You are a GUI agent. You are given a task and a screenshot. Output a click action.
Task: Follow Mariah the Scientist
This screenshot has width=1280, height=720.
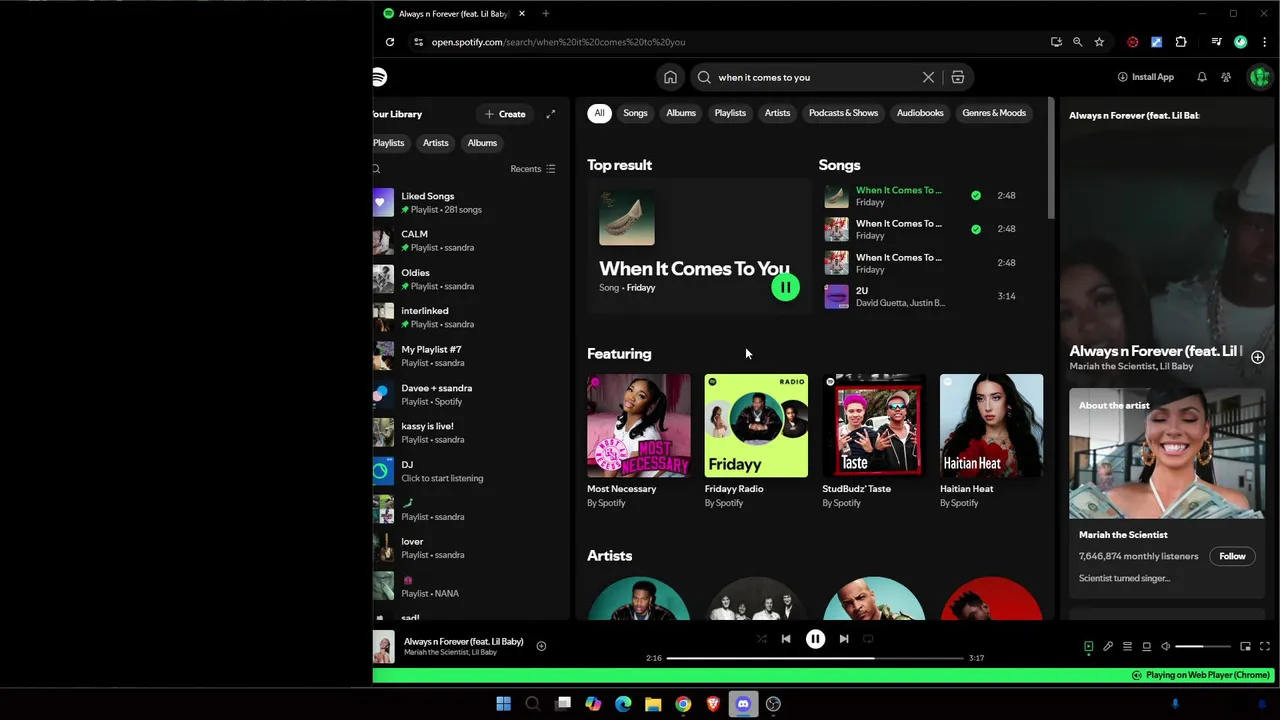pos(1232,556)
